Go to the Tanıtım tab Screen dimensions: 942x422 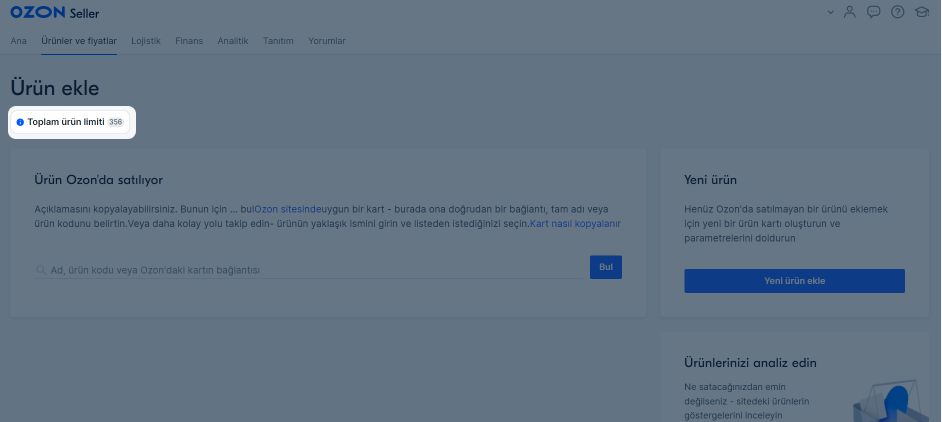click(278, 41)
